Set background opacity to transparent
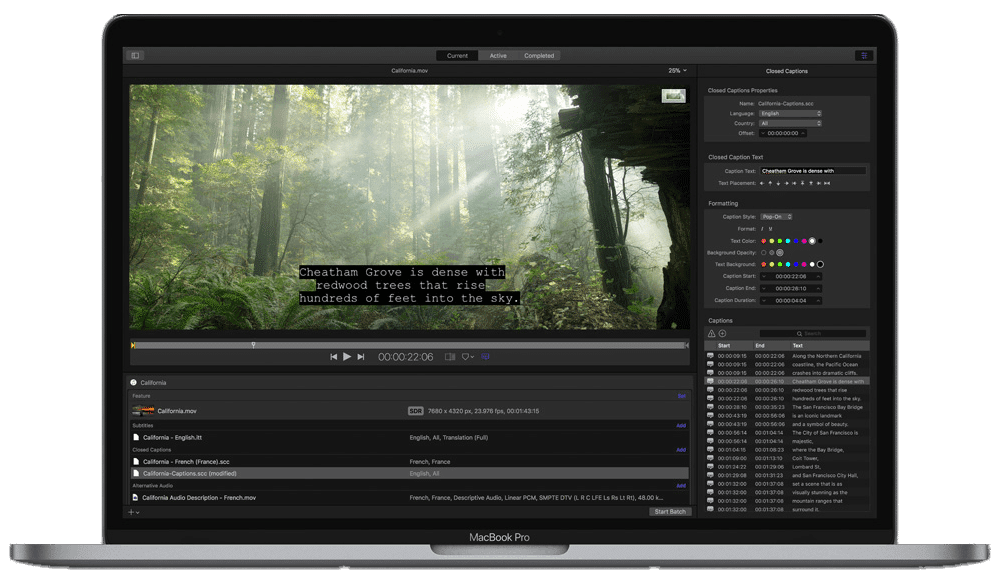The image size is (1000, 580). click(x=763, y=253)
